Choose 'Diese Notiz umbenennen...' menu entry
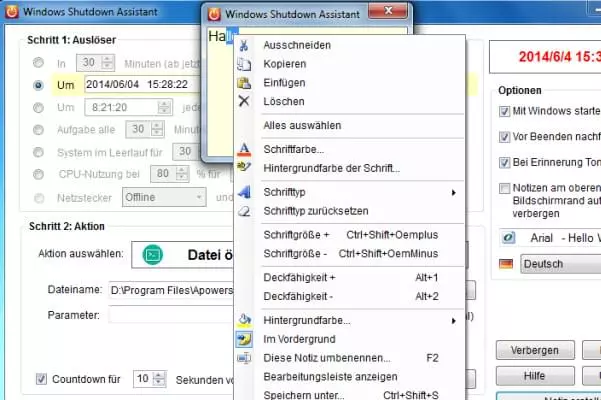The width and height of the screenshot is (601, 400). (350, 358)
